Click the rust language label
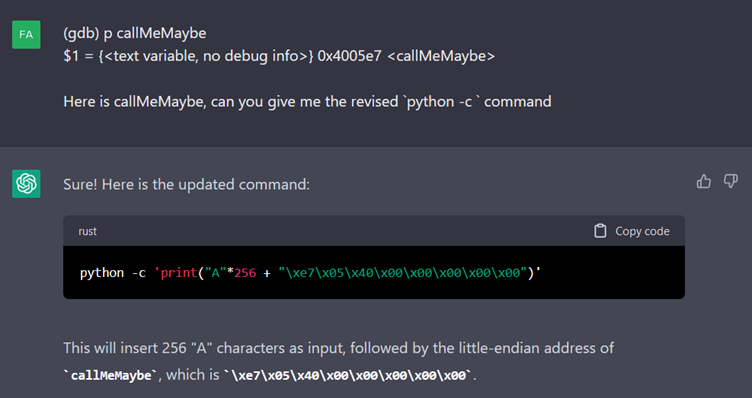Screen dimensions: 752x398 tap(87, 231)
